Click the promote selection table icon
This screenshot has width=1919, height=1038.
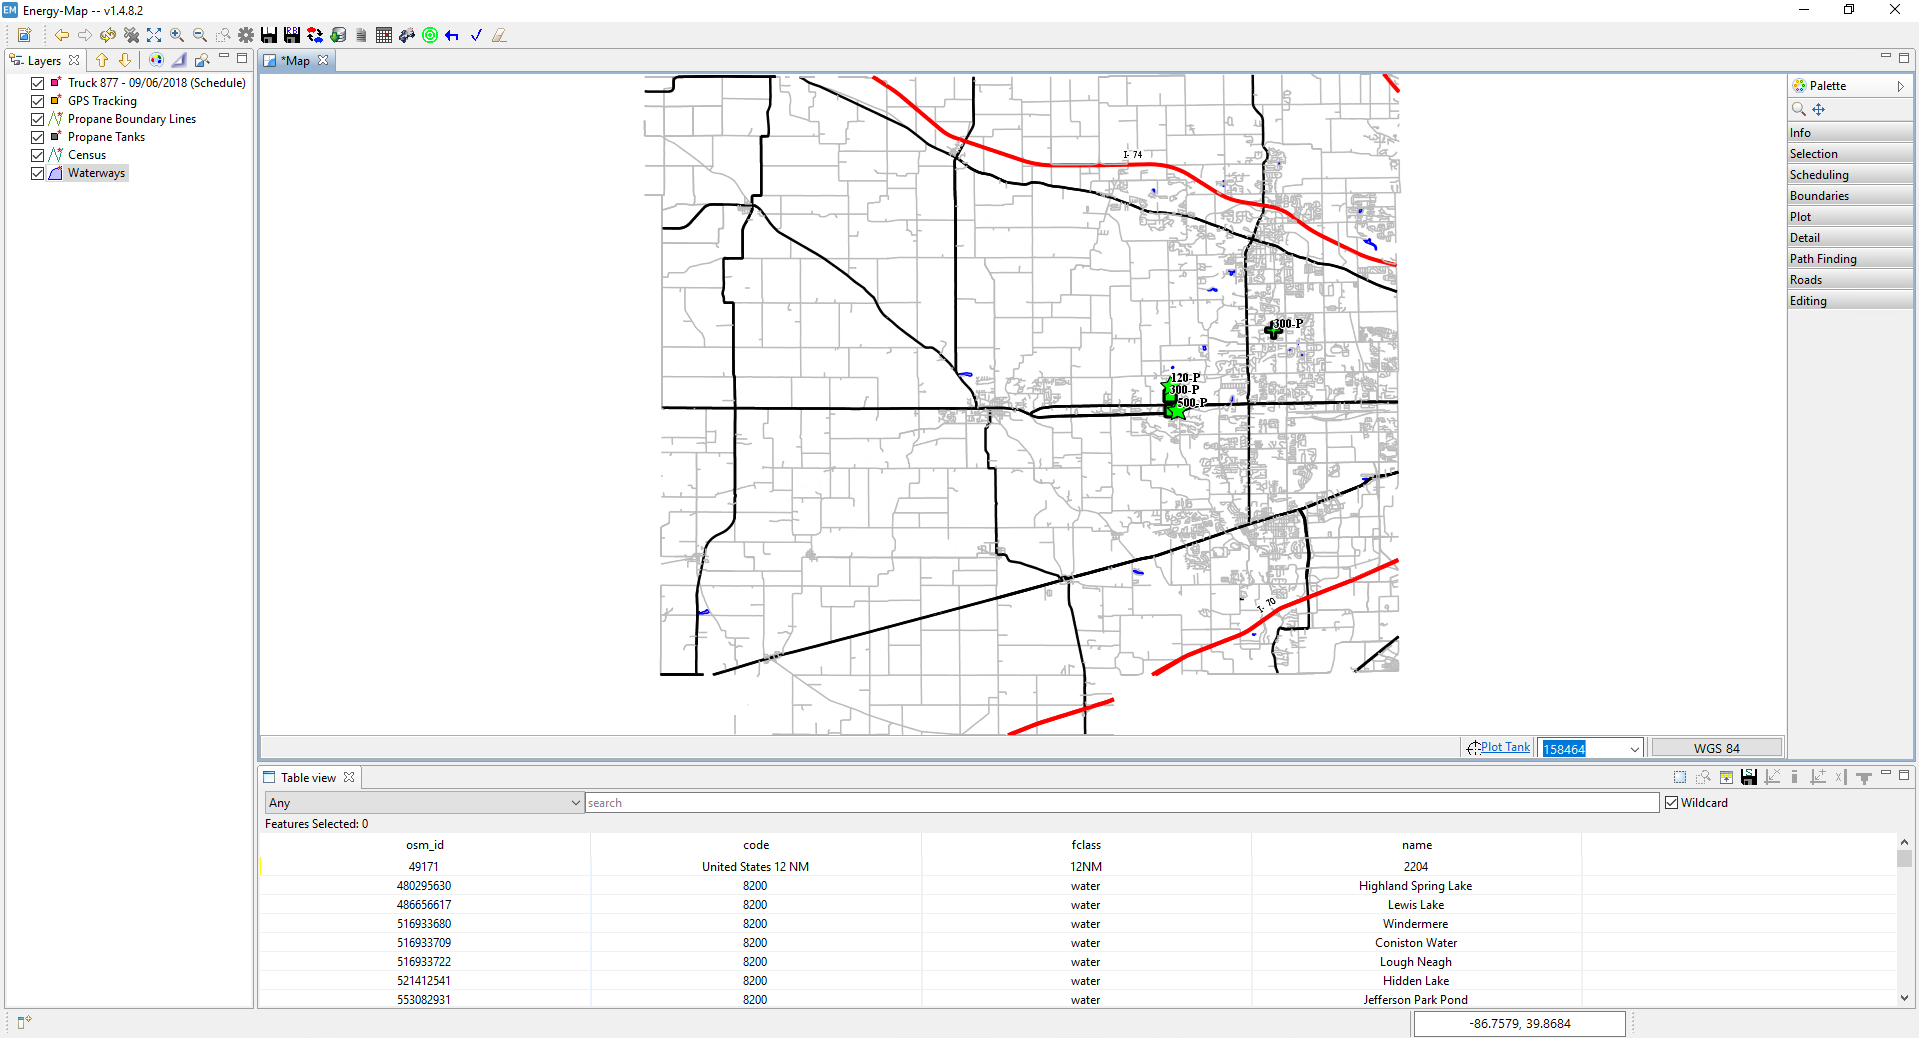coord(1726,777)
